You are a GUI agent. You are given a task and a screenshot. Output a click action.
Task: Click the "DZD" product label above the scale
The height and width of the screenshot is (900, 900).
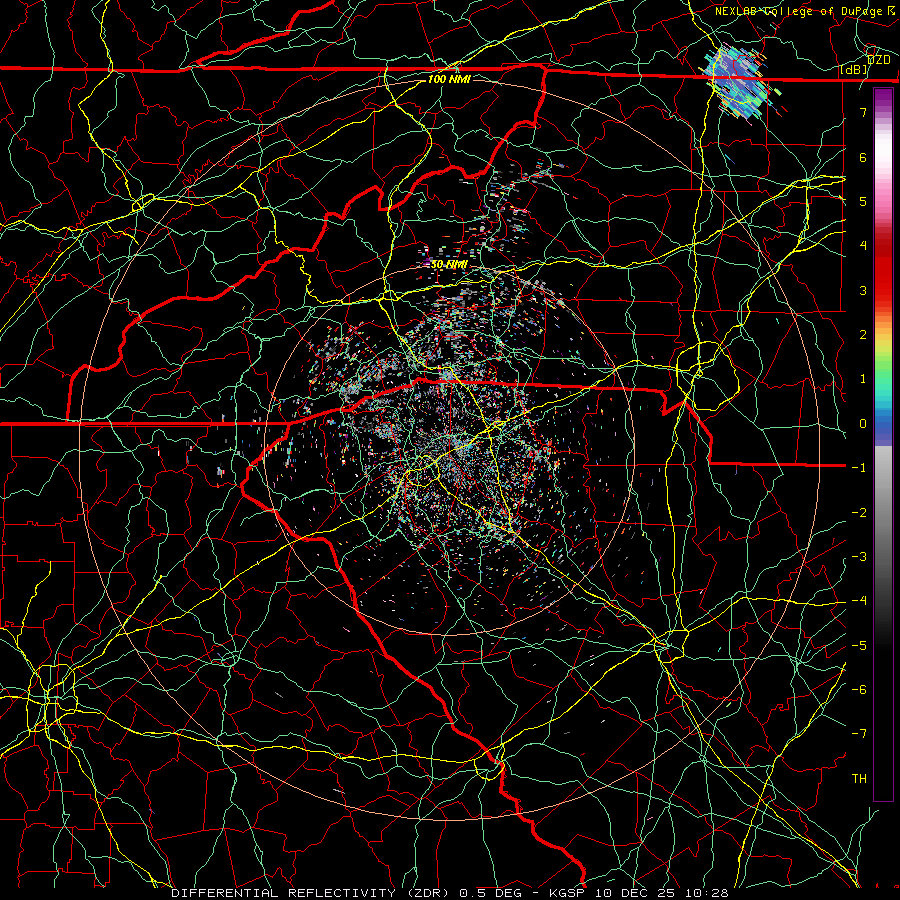[x=879, y=60]
